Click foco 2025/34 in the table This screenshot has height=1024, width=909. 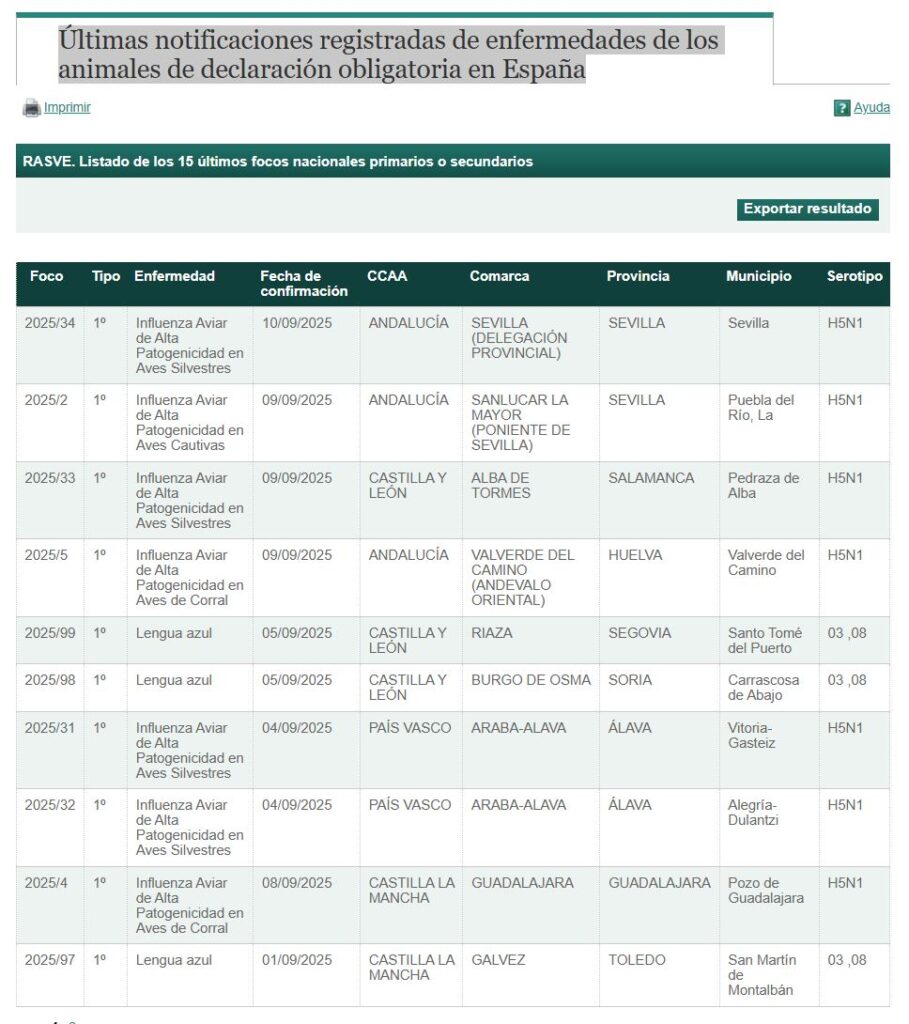coord(50,323)
